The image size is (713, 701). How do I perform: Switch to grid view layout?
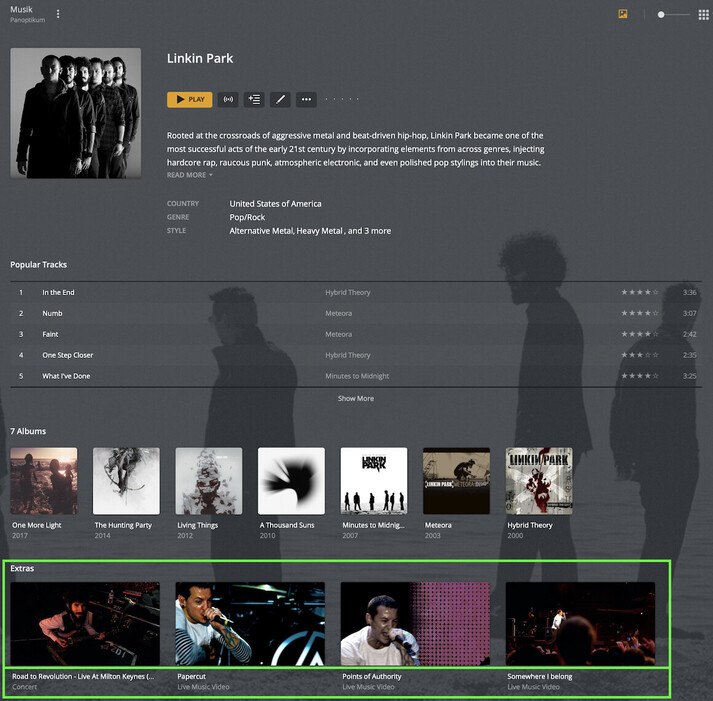click(x=703, y=15)
